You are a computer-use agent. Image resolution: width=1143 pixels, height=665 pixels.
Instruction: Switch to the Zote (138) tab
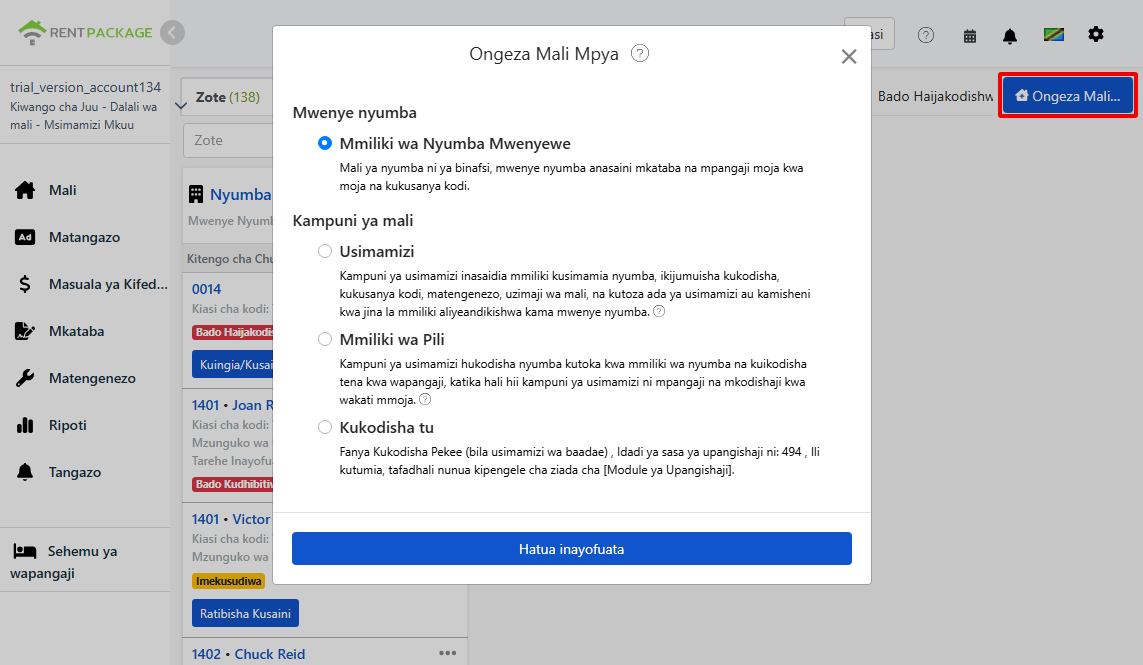[x=227, y=97]
